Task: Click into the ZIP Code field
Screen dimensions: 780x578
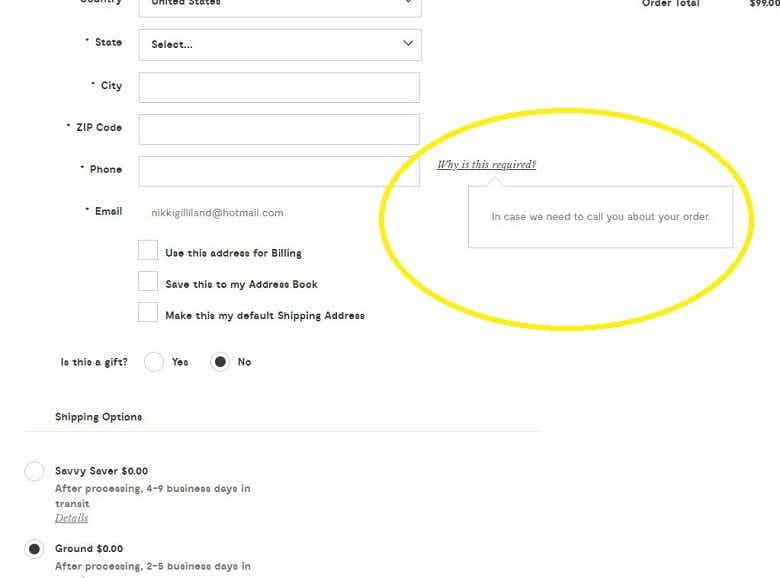Action: [x=279, y=129]
